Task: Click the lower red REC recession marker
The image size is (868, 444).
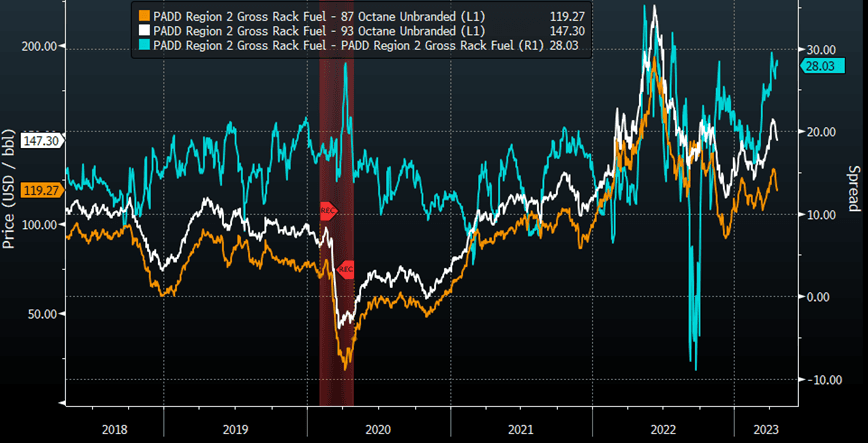Action: [345, 270]
